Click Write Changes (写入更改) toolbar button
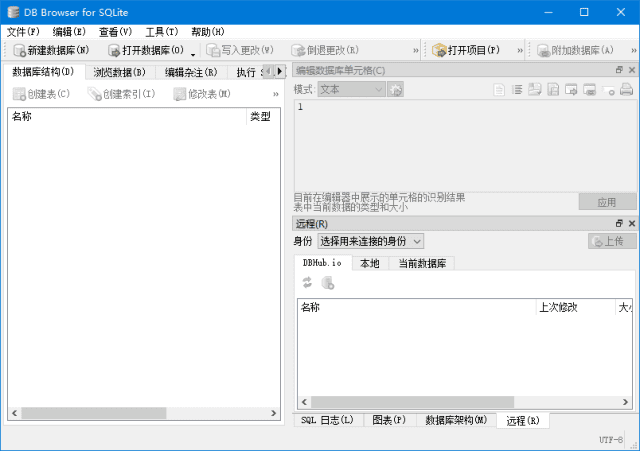Screen dimensions: 640x451 240,50
